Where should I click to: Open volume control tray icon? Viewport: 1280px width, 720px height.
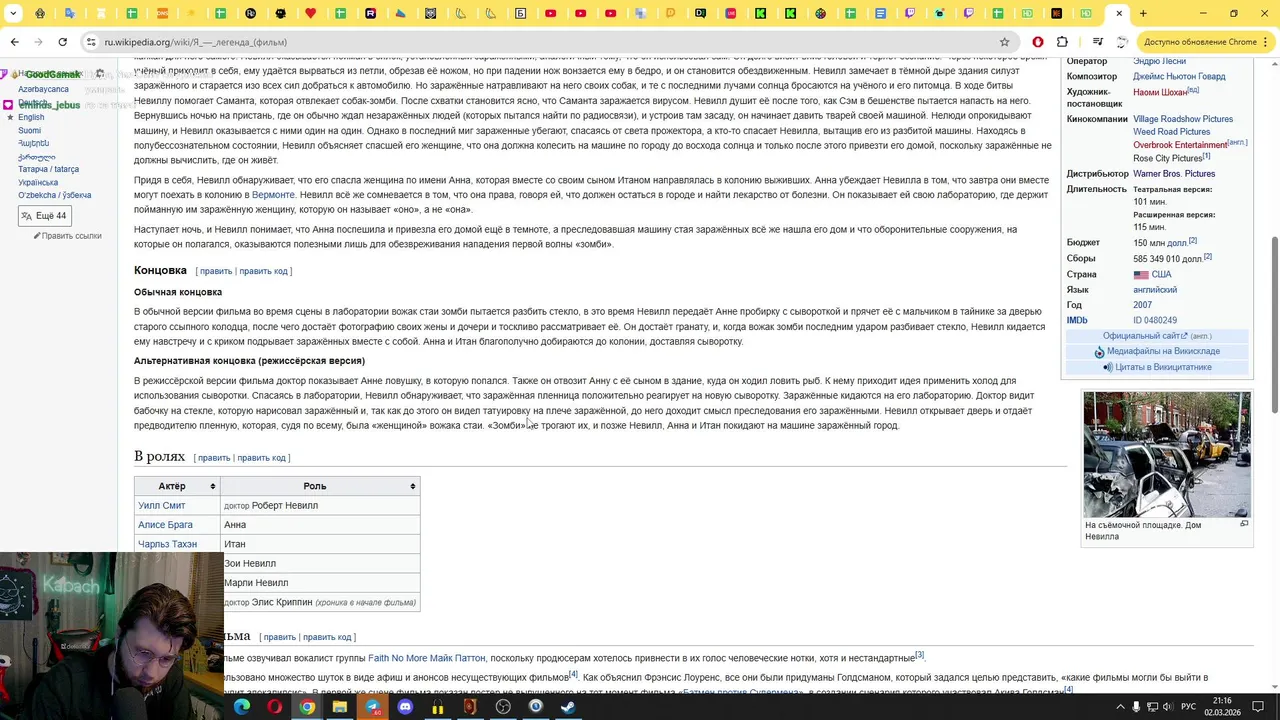[x=1168, y=707]
